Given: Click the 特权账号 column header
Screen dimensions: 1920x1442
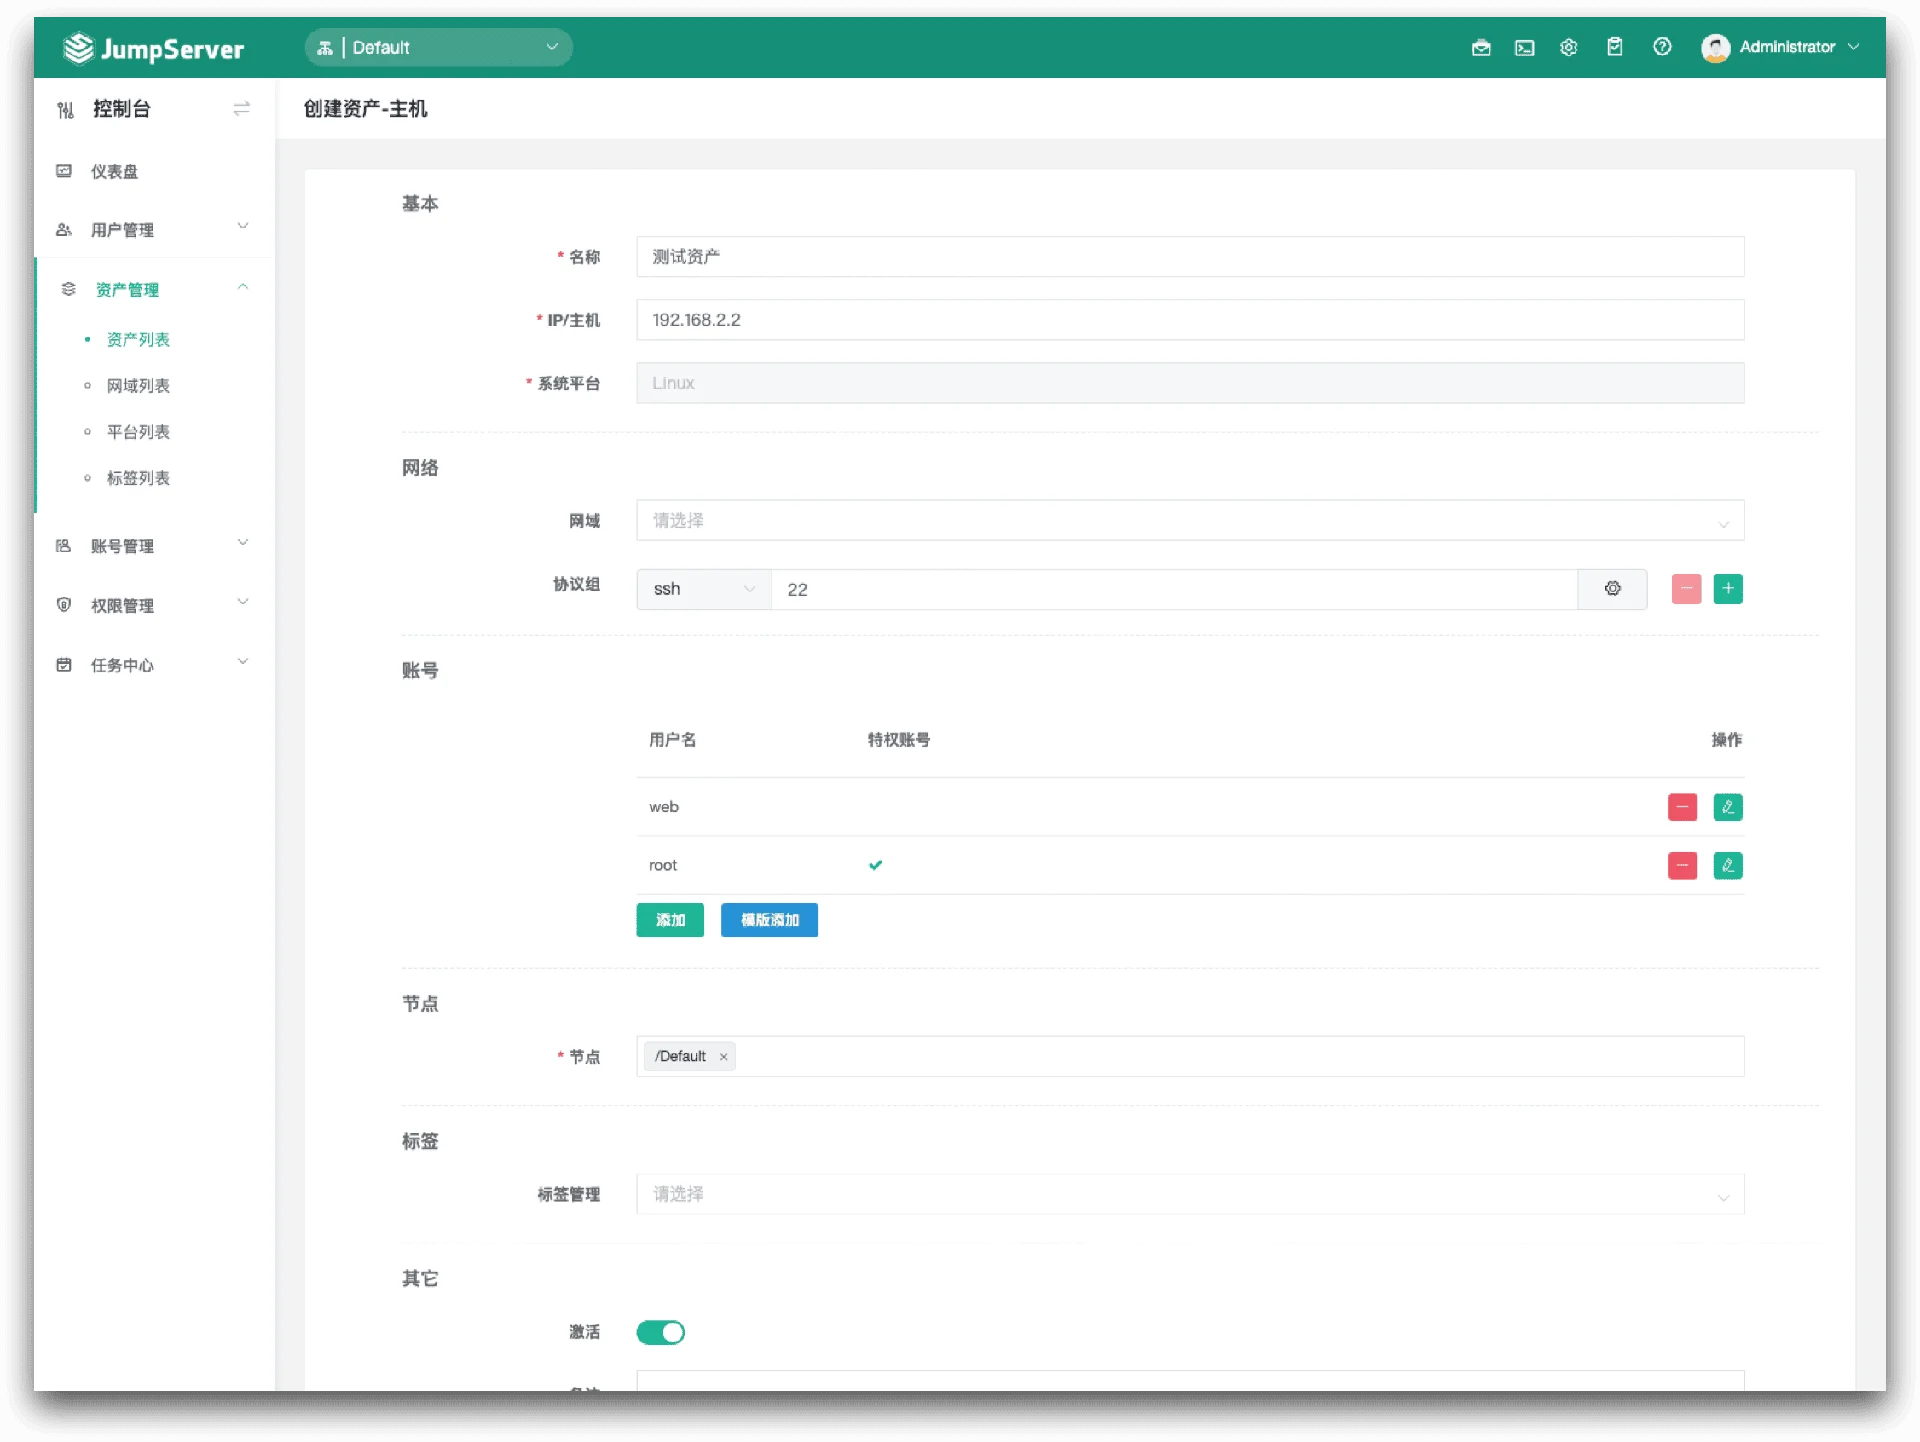Looking at the screenshot, I should coord(898,740).
